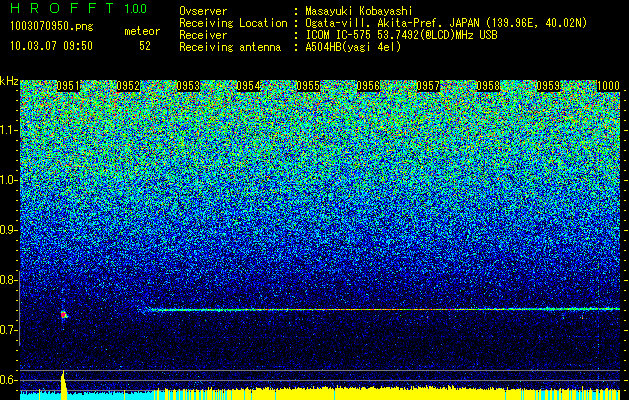Click the observer name Masayuki Kobayashi
The height and width of the screenshot is (400, 629).
pyautogui.click(x=359, y=11)
